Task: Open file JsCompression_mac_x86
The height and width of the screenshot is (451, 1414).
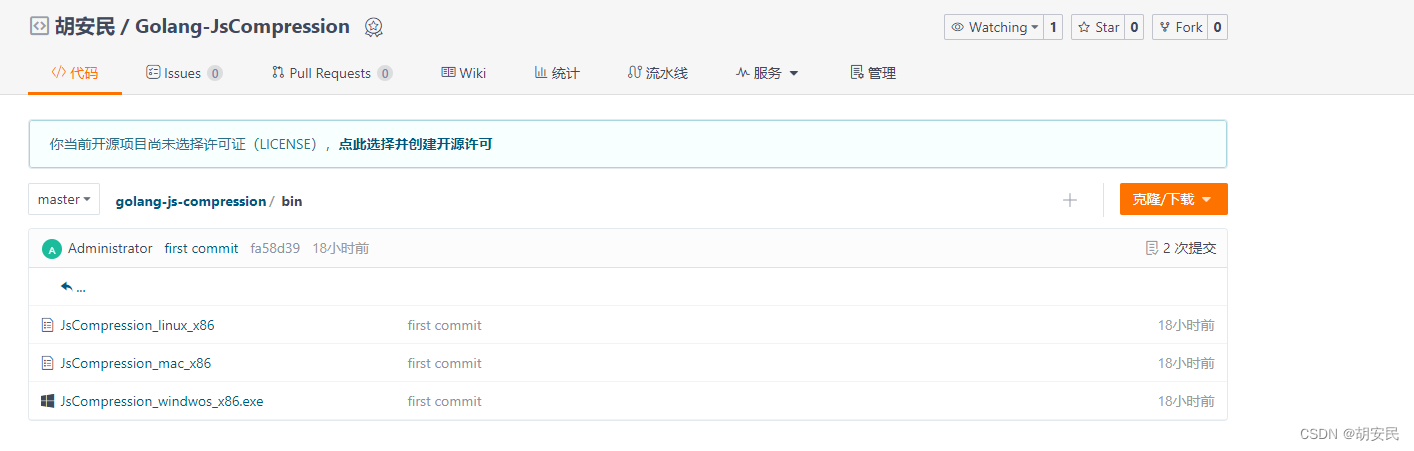Action: 136,363
